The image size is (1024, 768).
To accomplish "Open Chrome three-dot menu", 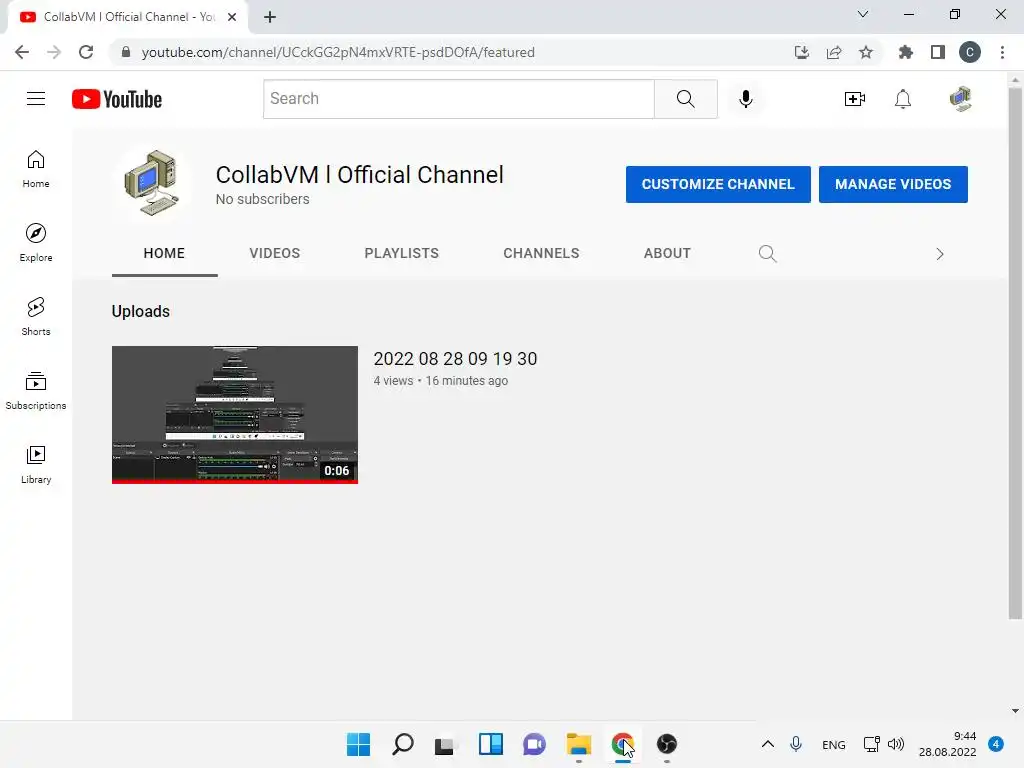I will tap(1002, 52).
